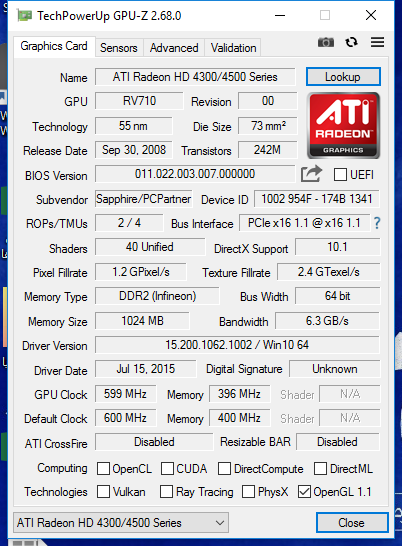Tick the Ray Tracing checkbox
Screen dimensions: 402x546
pyautogui.click(x=166, y=492)
